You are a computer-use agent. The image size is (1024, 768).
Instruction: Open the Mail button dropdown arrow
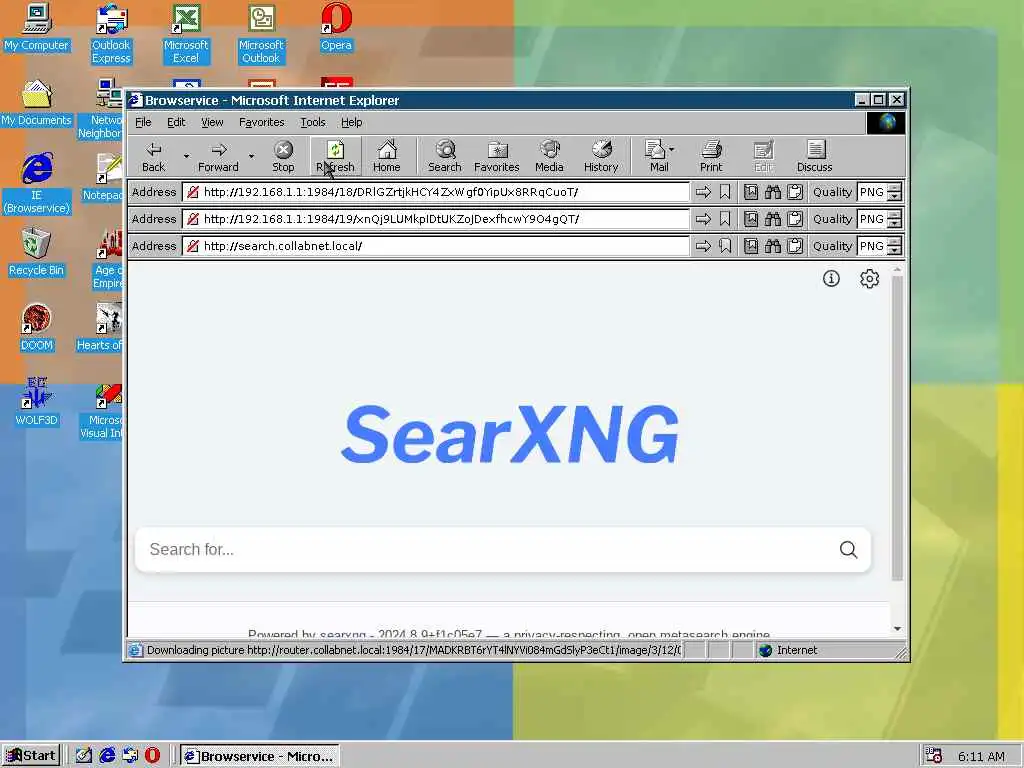[x=672, y=150]
